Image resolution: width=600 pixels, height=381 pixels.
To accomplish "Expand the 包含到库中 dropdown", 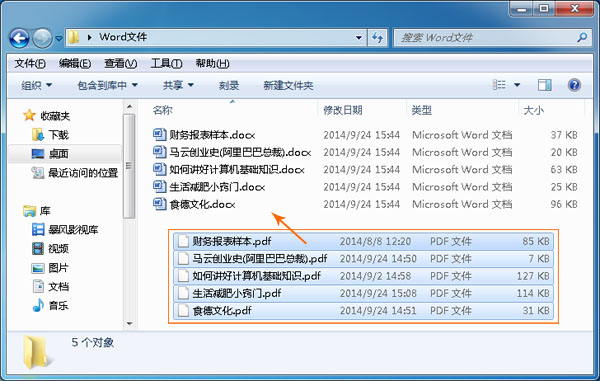I will click(108, 85).
